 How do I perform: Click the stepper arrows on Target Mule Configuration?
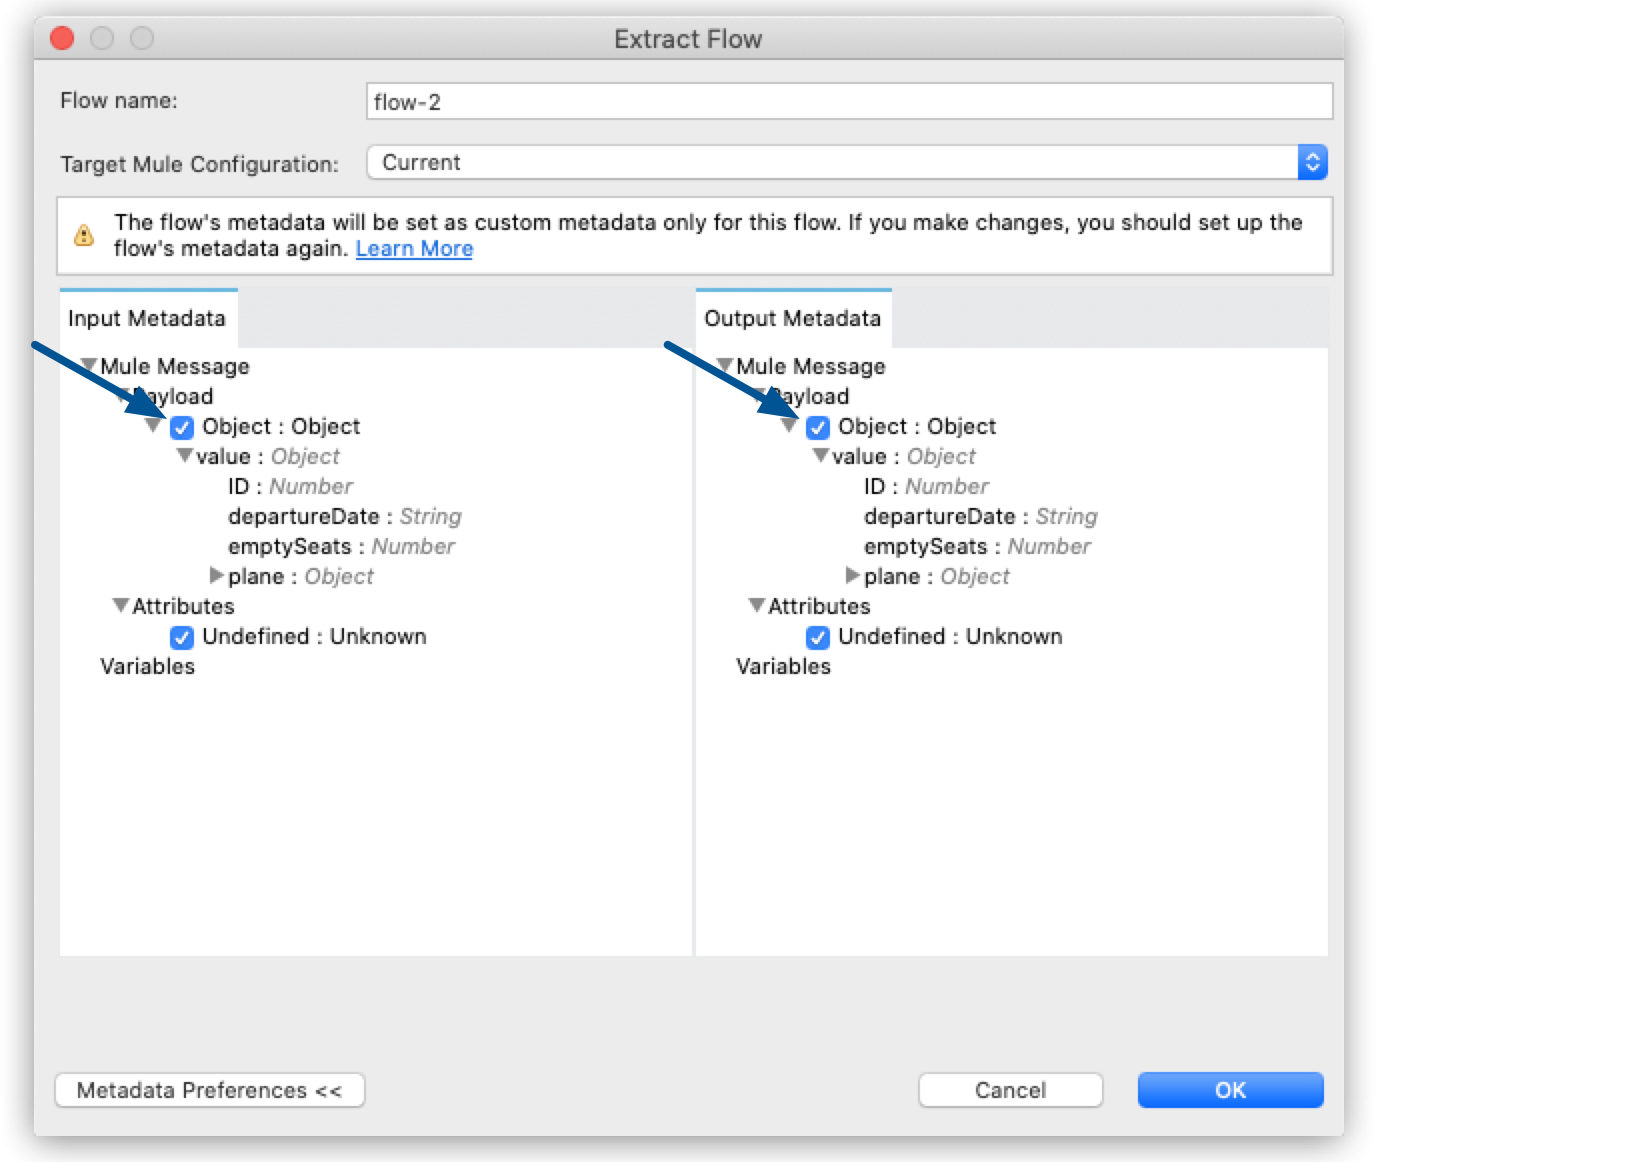click(1313, 162)
